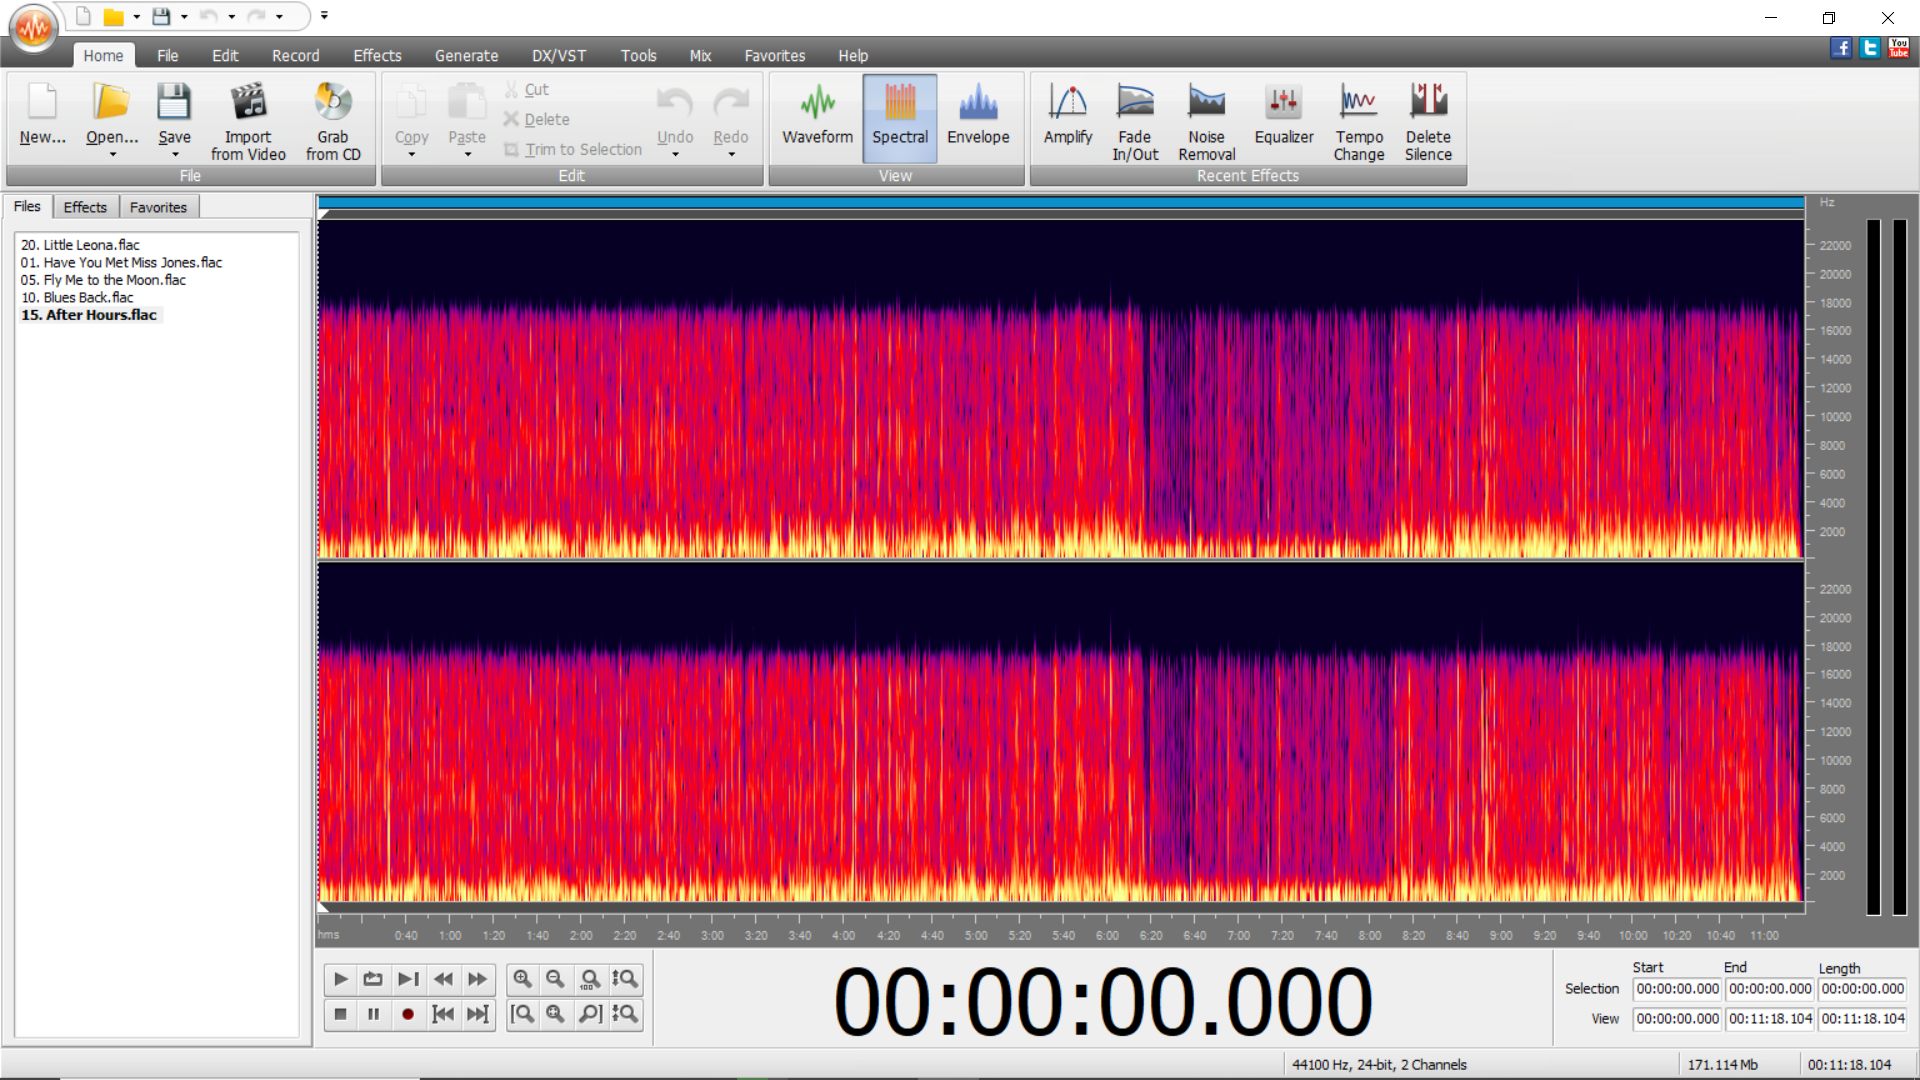This screenshot has height=1080, width=1920.
Task: Expand the Save button dropdown arrow
Action: [174, 155]
